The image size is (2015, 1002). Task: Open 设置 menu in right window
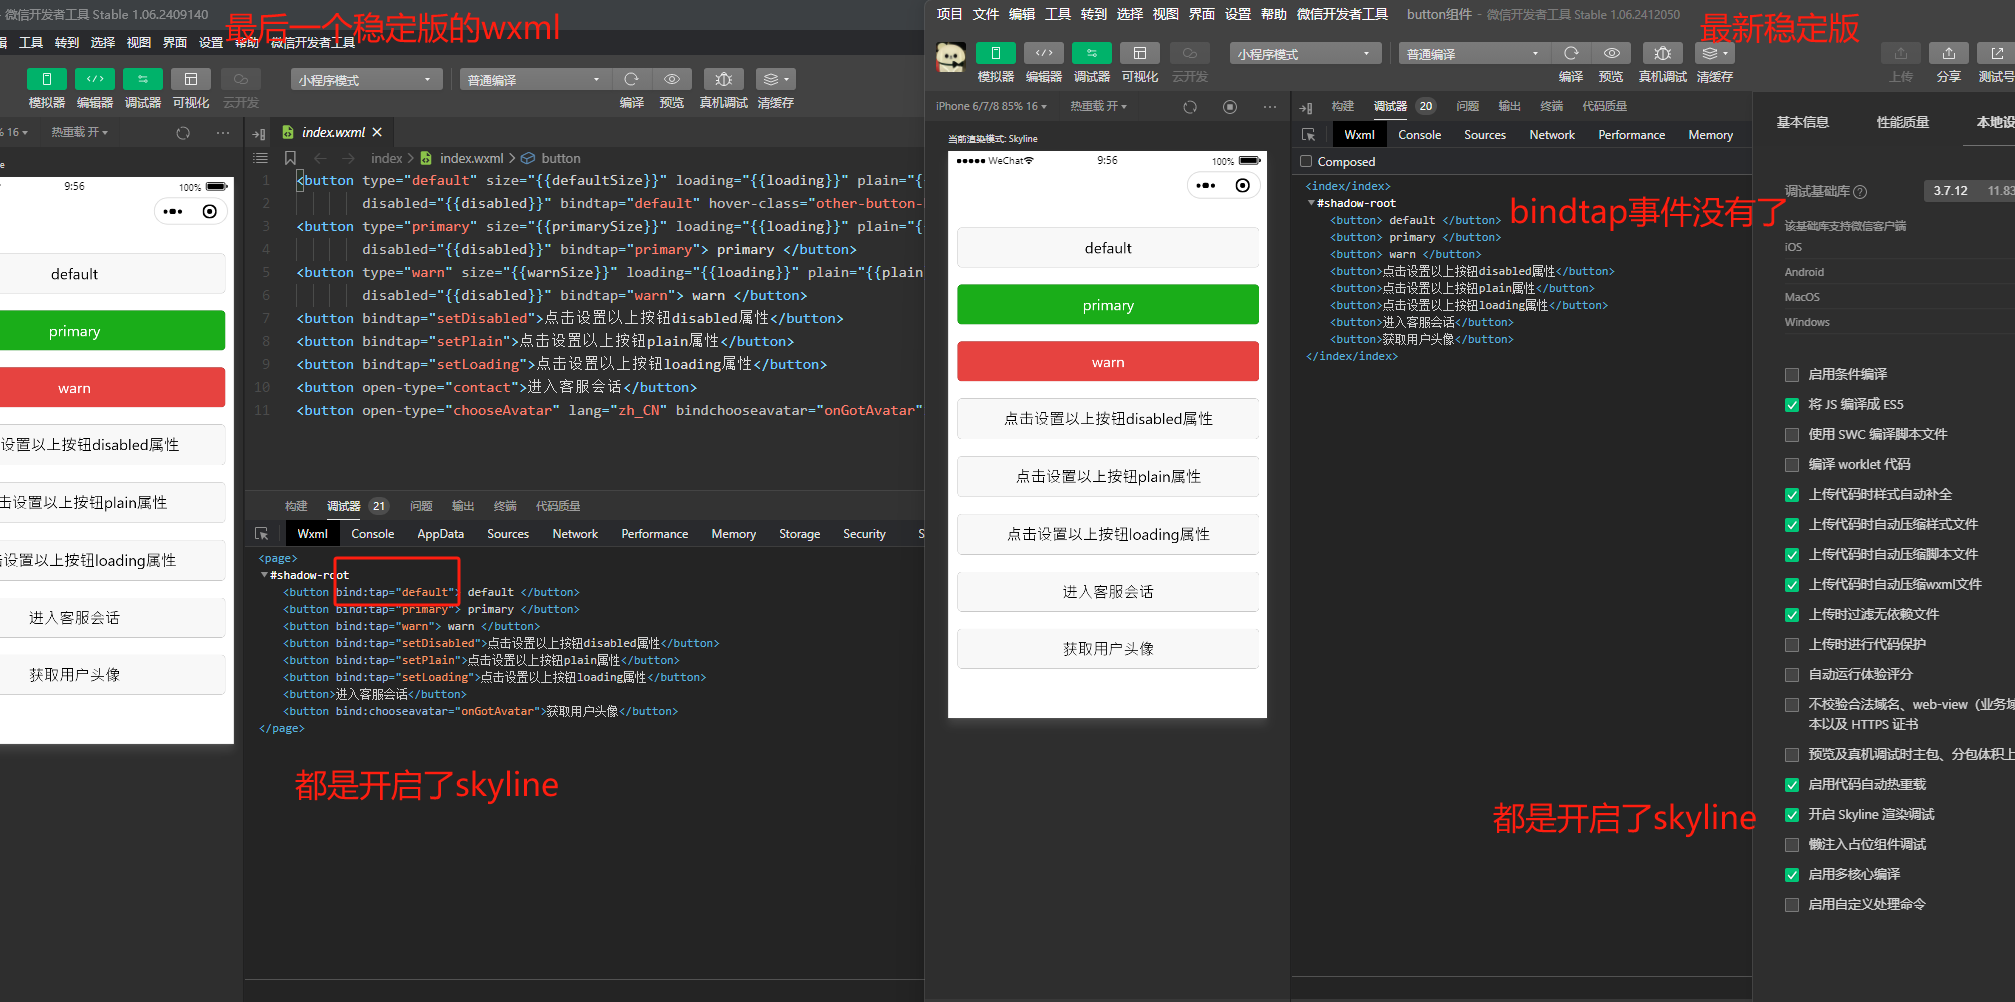tap(1238, 14)
